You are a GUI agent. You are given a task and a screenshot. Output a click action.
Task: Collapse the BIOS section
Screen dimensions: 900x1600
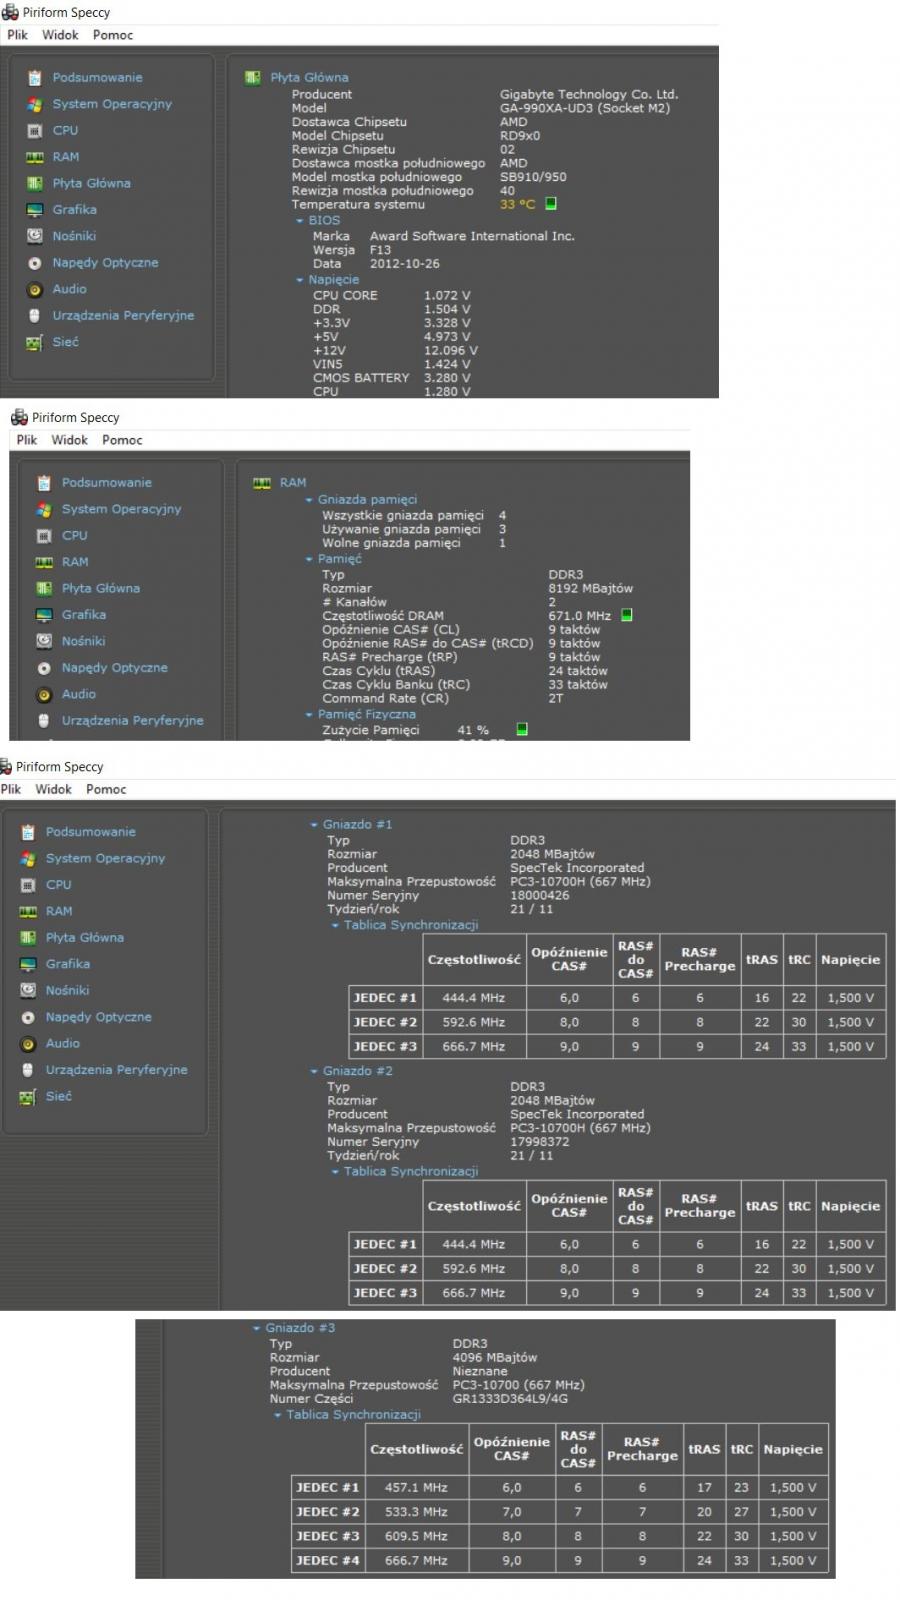click(x=299, y=221)
